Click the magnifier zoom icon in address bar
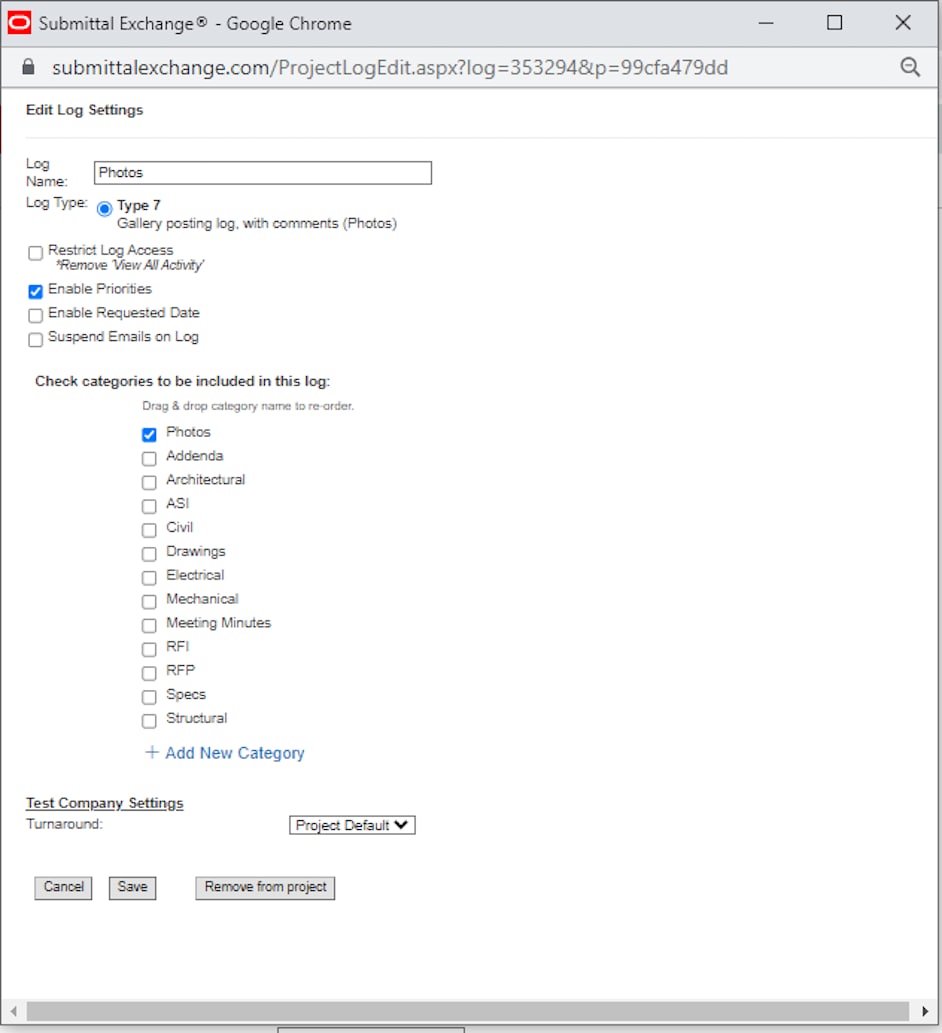This screenshot has width=942, height=1033. pyautogui.click(x=910, y=67)
